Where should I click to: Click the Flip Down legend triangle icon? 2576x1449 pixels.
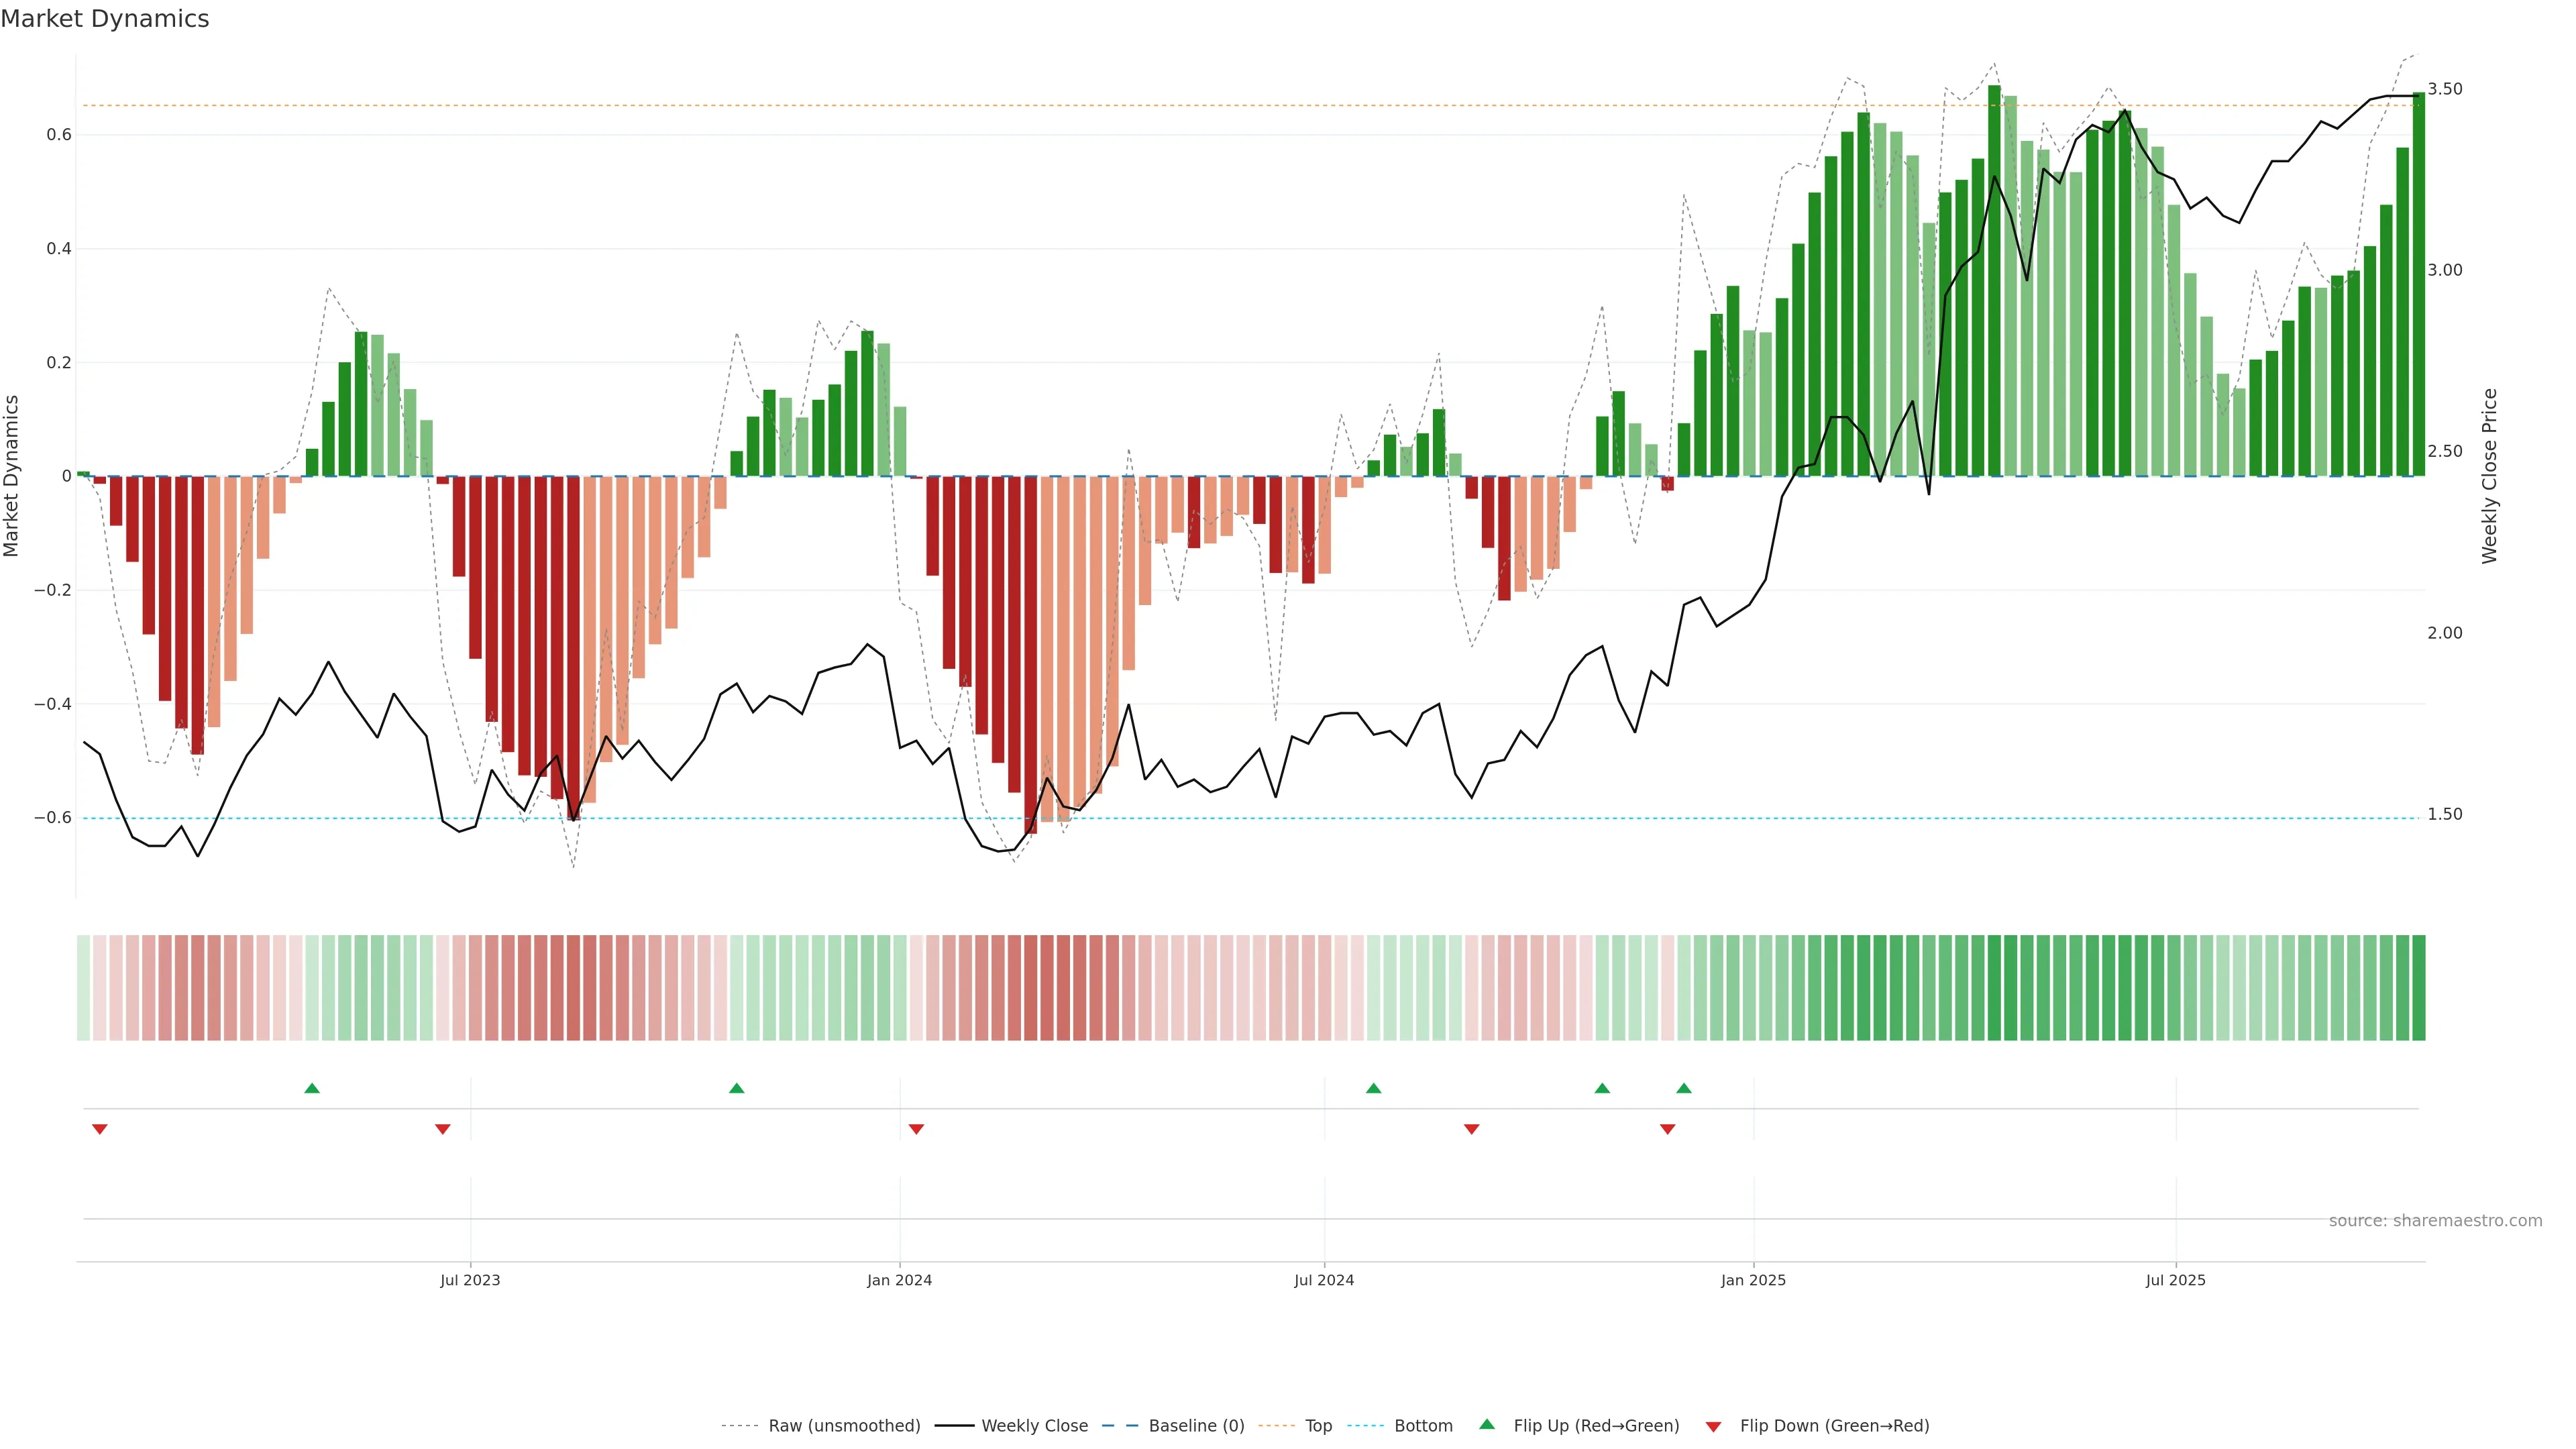click(1713, 1427)
